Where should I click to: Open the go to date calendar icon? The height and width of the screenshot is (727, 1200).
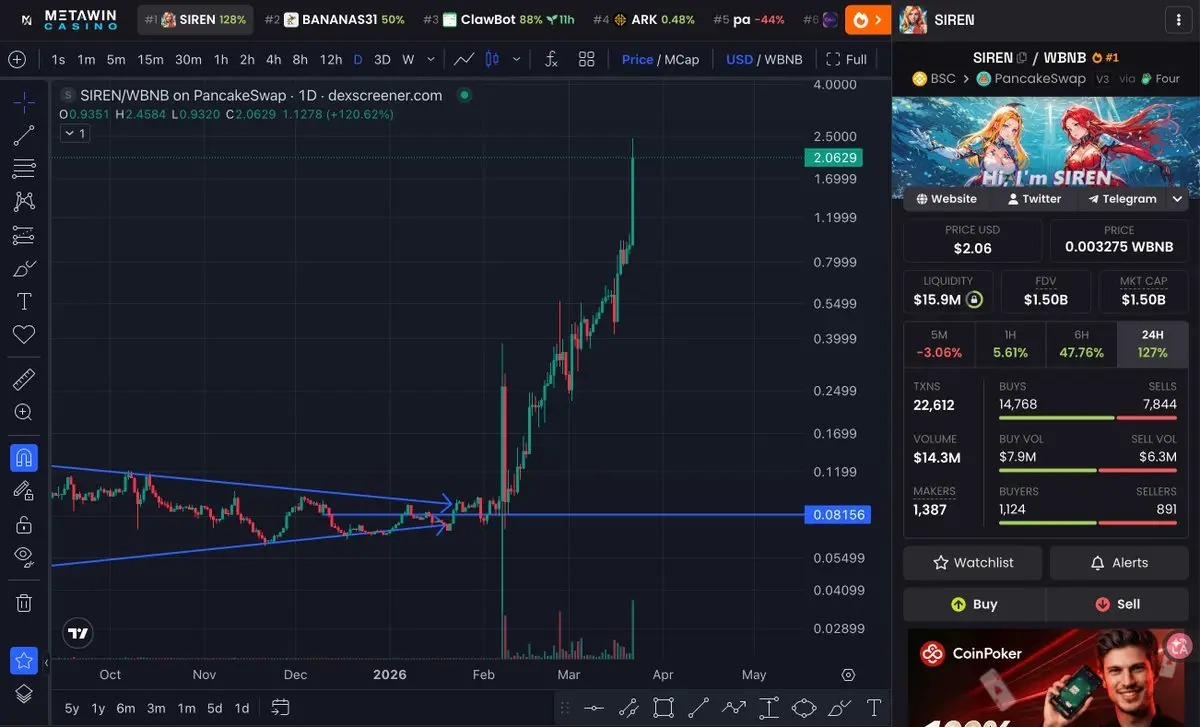tap(281, 707)
